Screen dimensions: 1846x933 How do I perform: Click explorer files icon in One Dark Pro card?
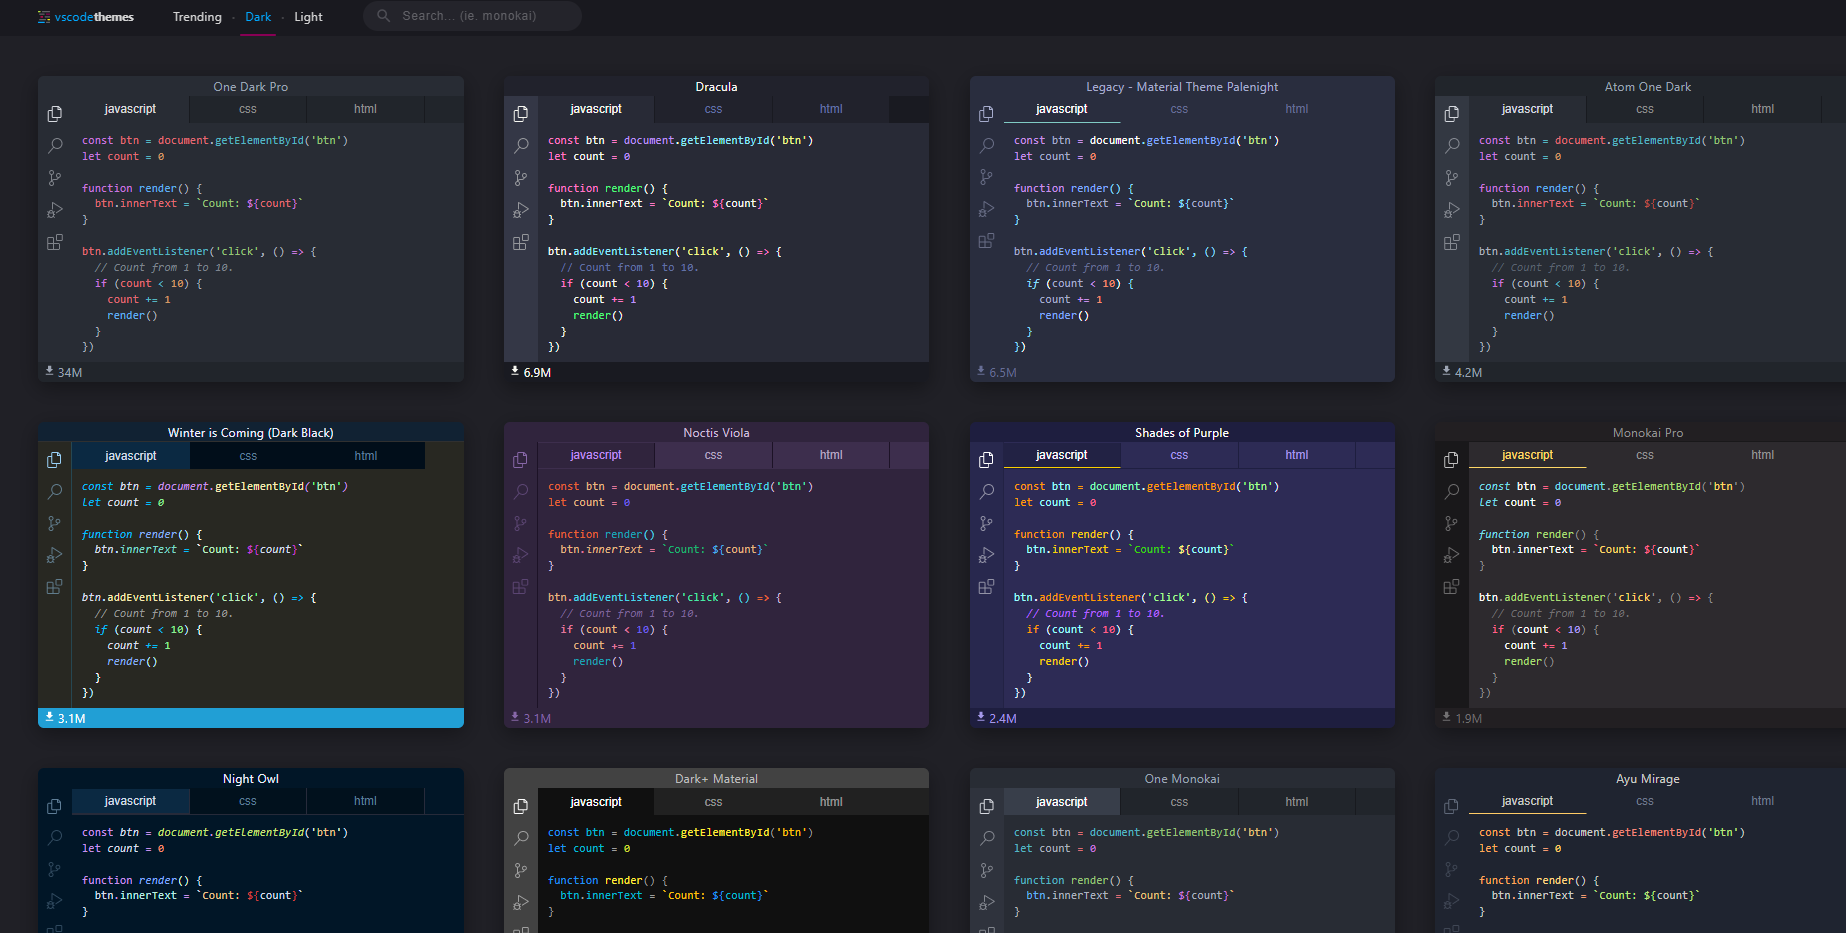click(55, 114)
